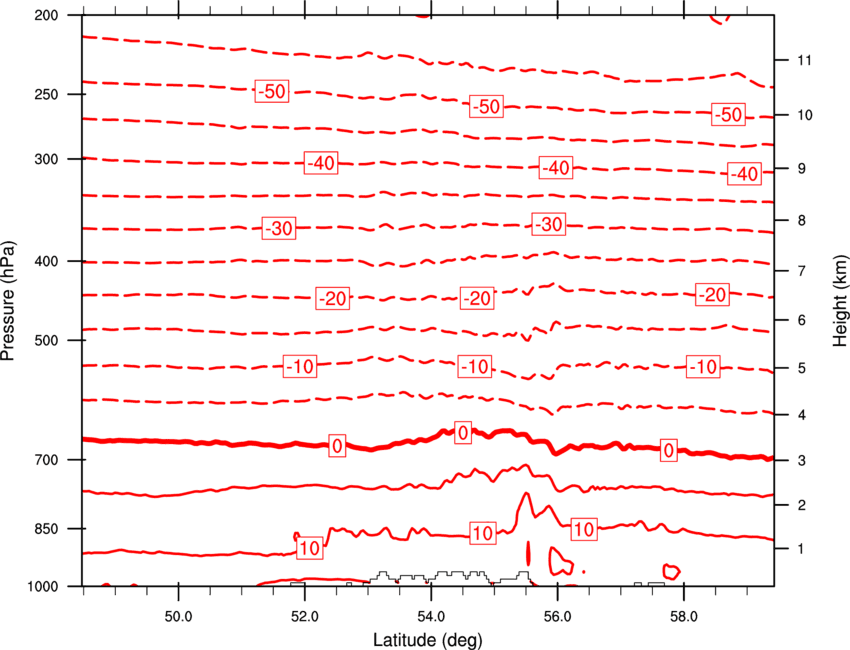Pick the 10 km height axis tick label

(804, 115)
